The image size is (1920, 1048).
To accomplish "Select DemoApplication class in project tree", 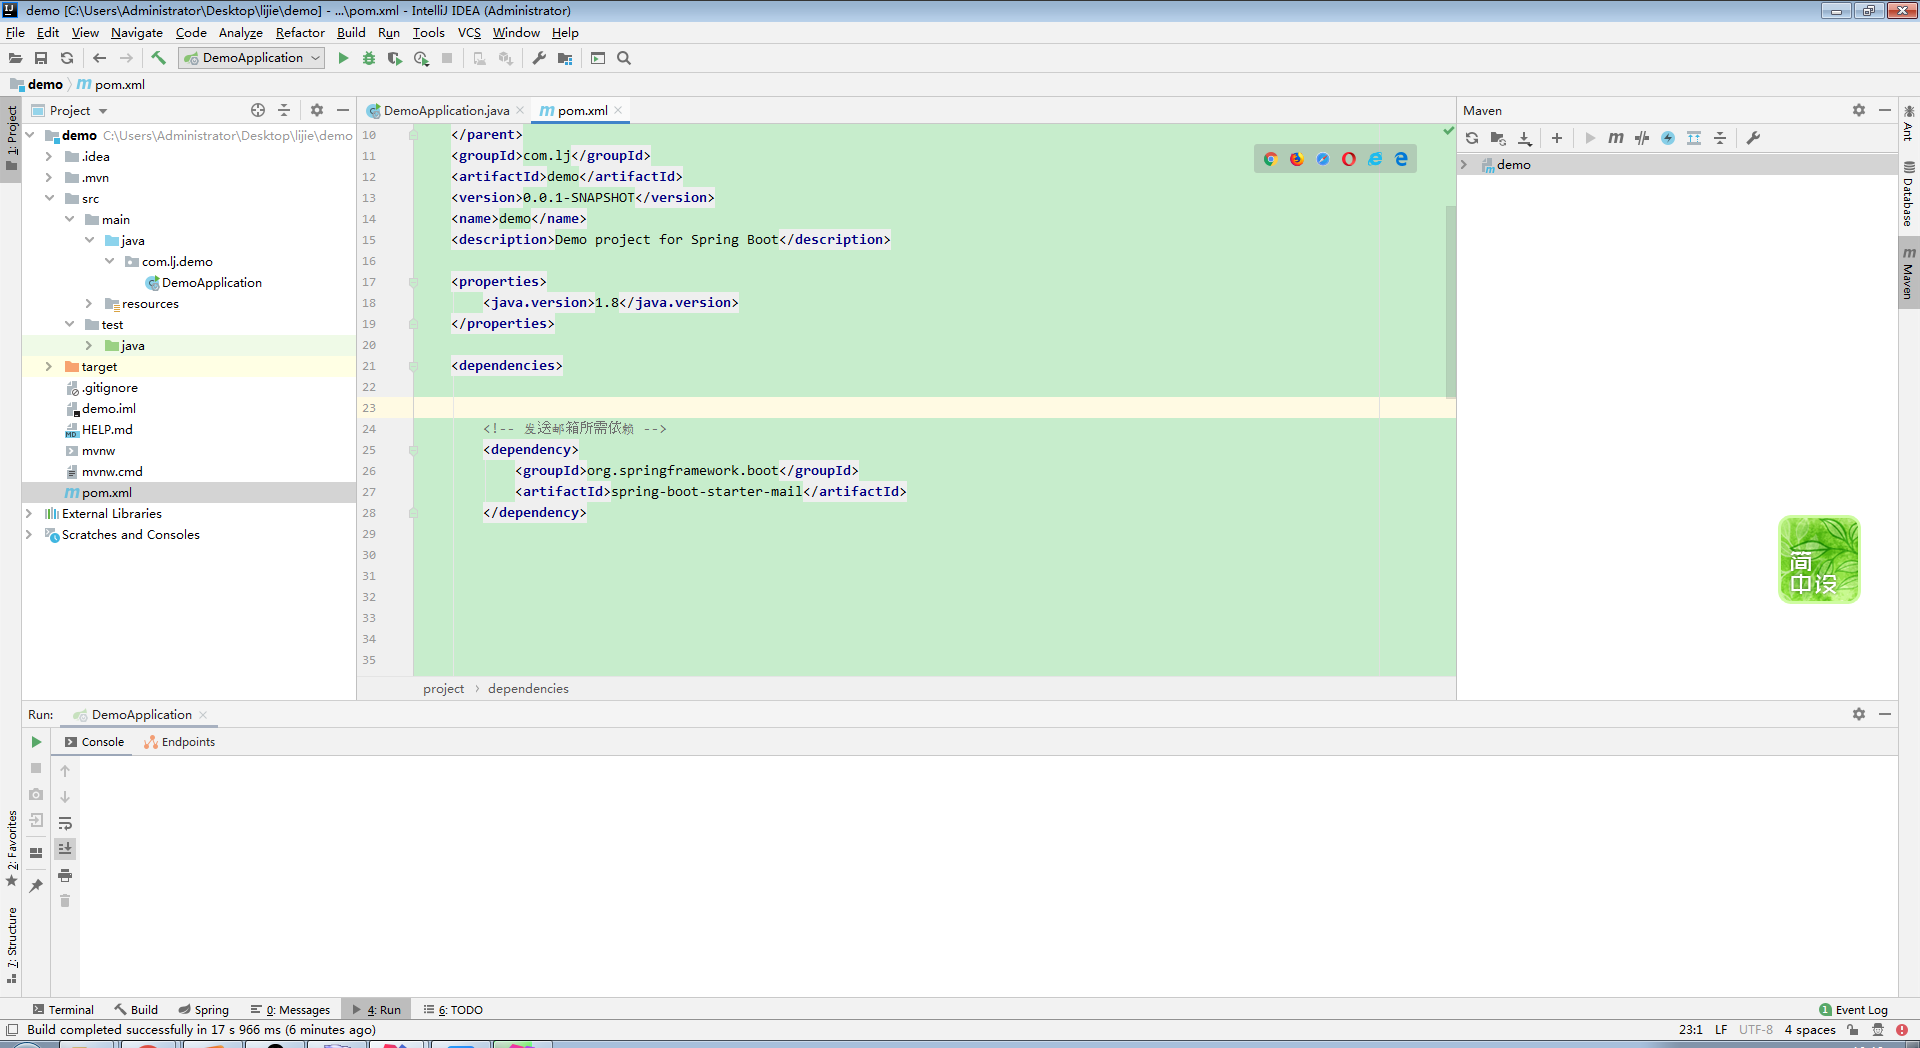I will pyautogui.click(x=211, y=282).
